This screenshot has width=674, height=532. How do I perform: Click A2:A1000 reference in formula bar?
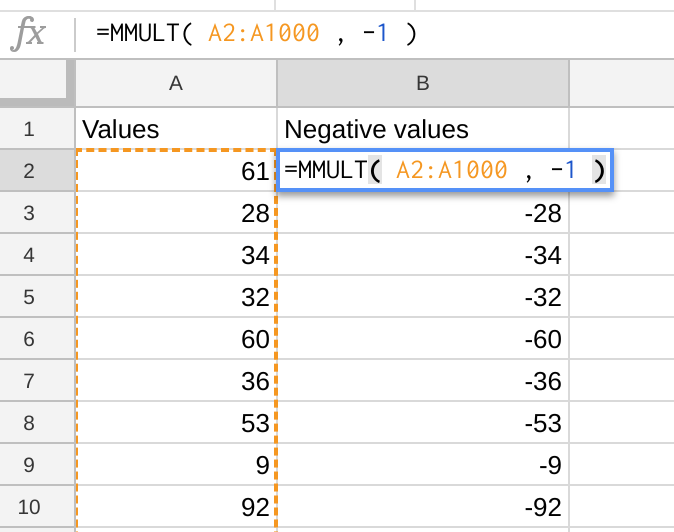(x=264, y=33)
